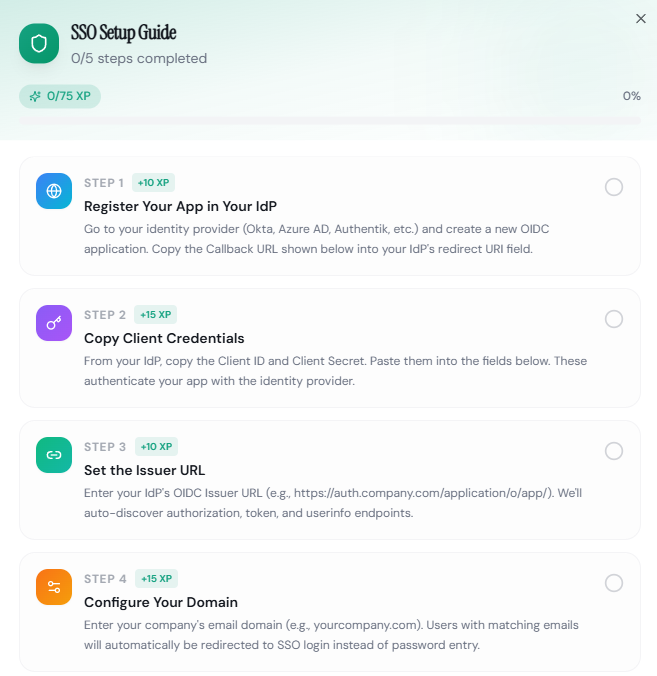Click the orange sliders icon for Step 4
The image size is (657, 676).
pos(54,587)
